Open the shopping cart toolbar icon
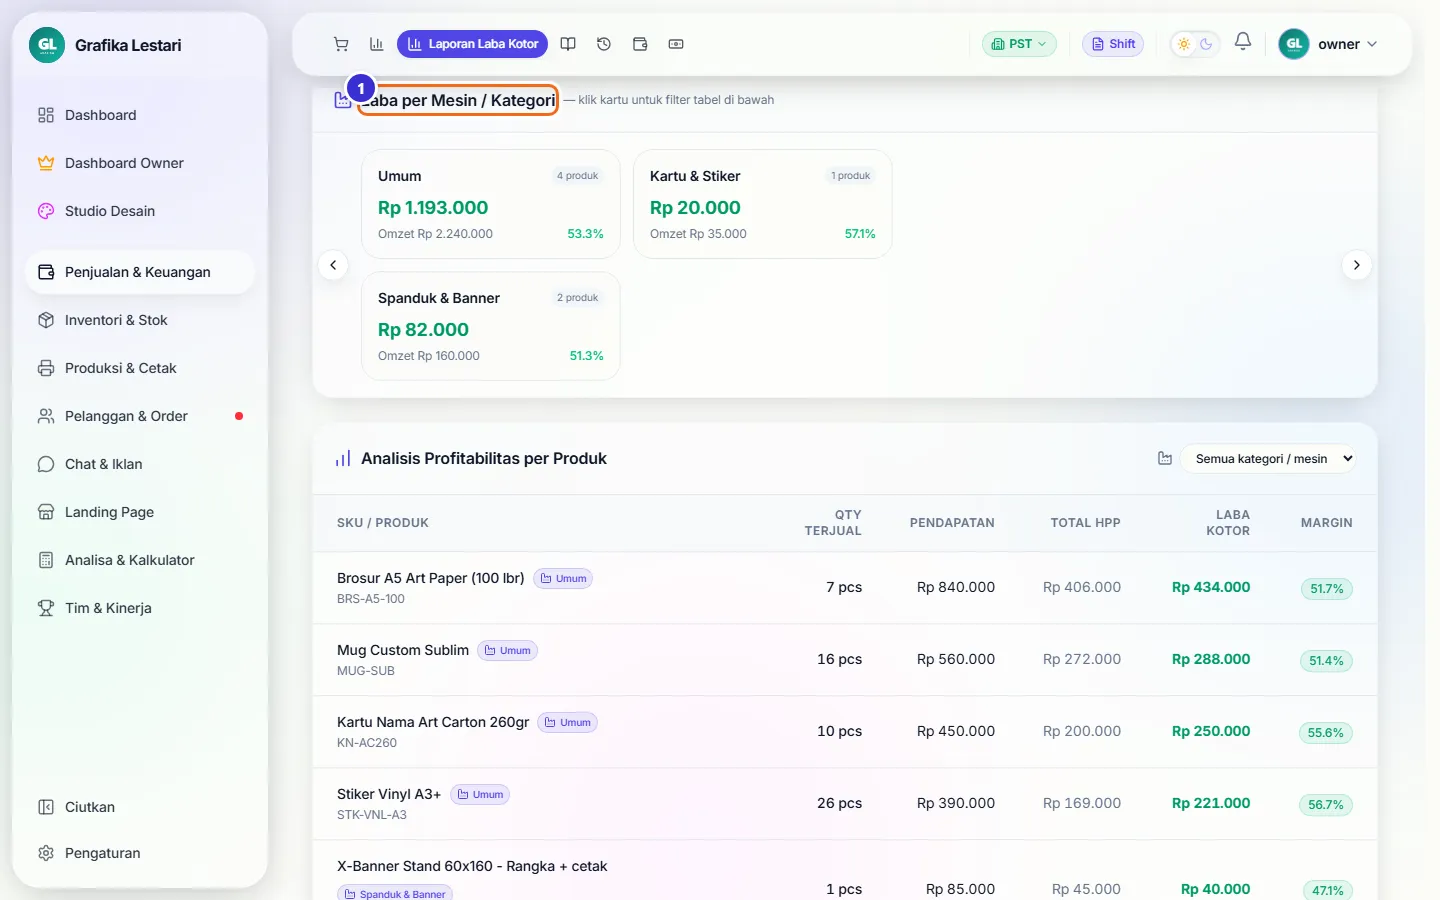 click(341, 44)
